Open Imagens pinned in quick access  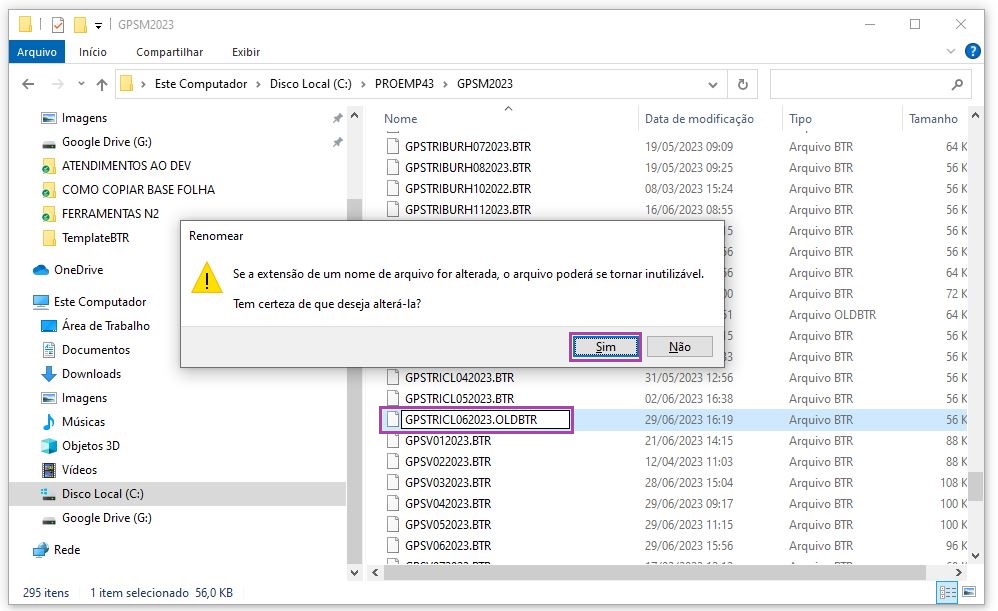[x=84, y=118]
